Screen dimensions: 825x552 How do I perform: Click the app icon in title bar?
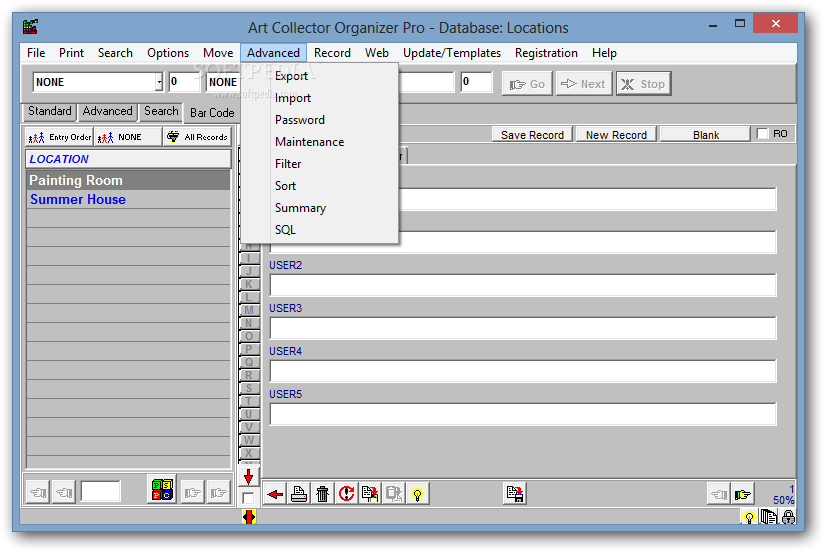click(31, 27)
